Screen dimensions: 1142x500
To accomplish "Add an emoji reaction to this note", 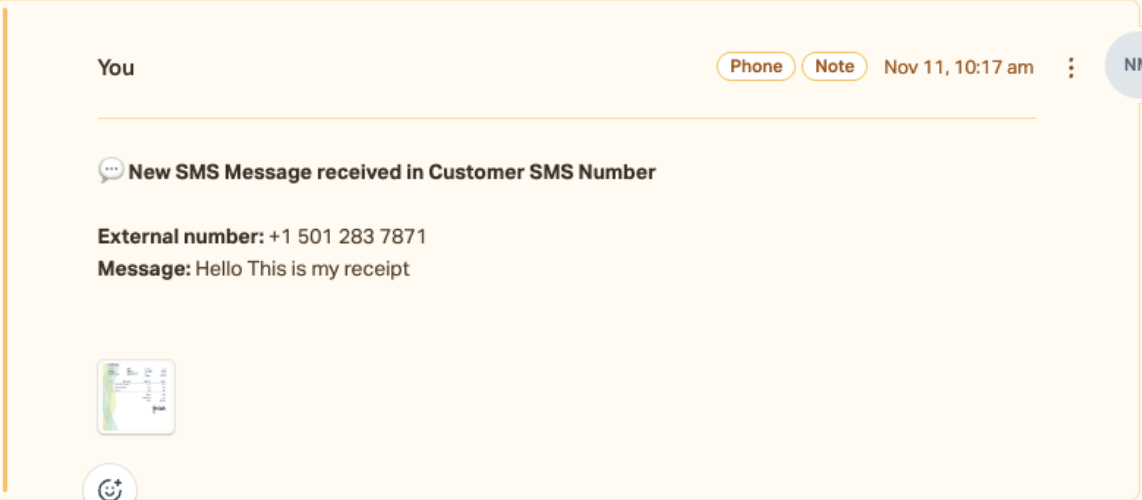I will click(x=110, y=486).
